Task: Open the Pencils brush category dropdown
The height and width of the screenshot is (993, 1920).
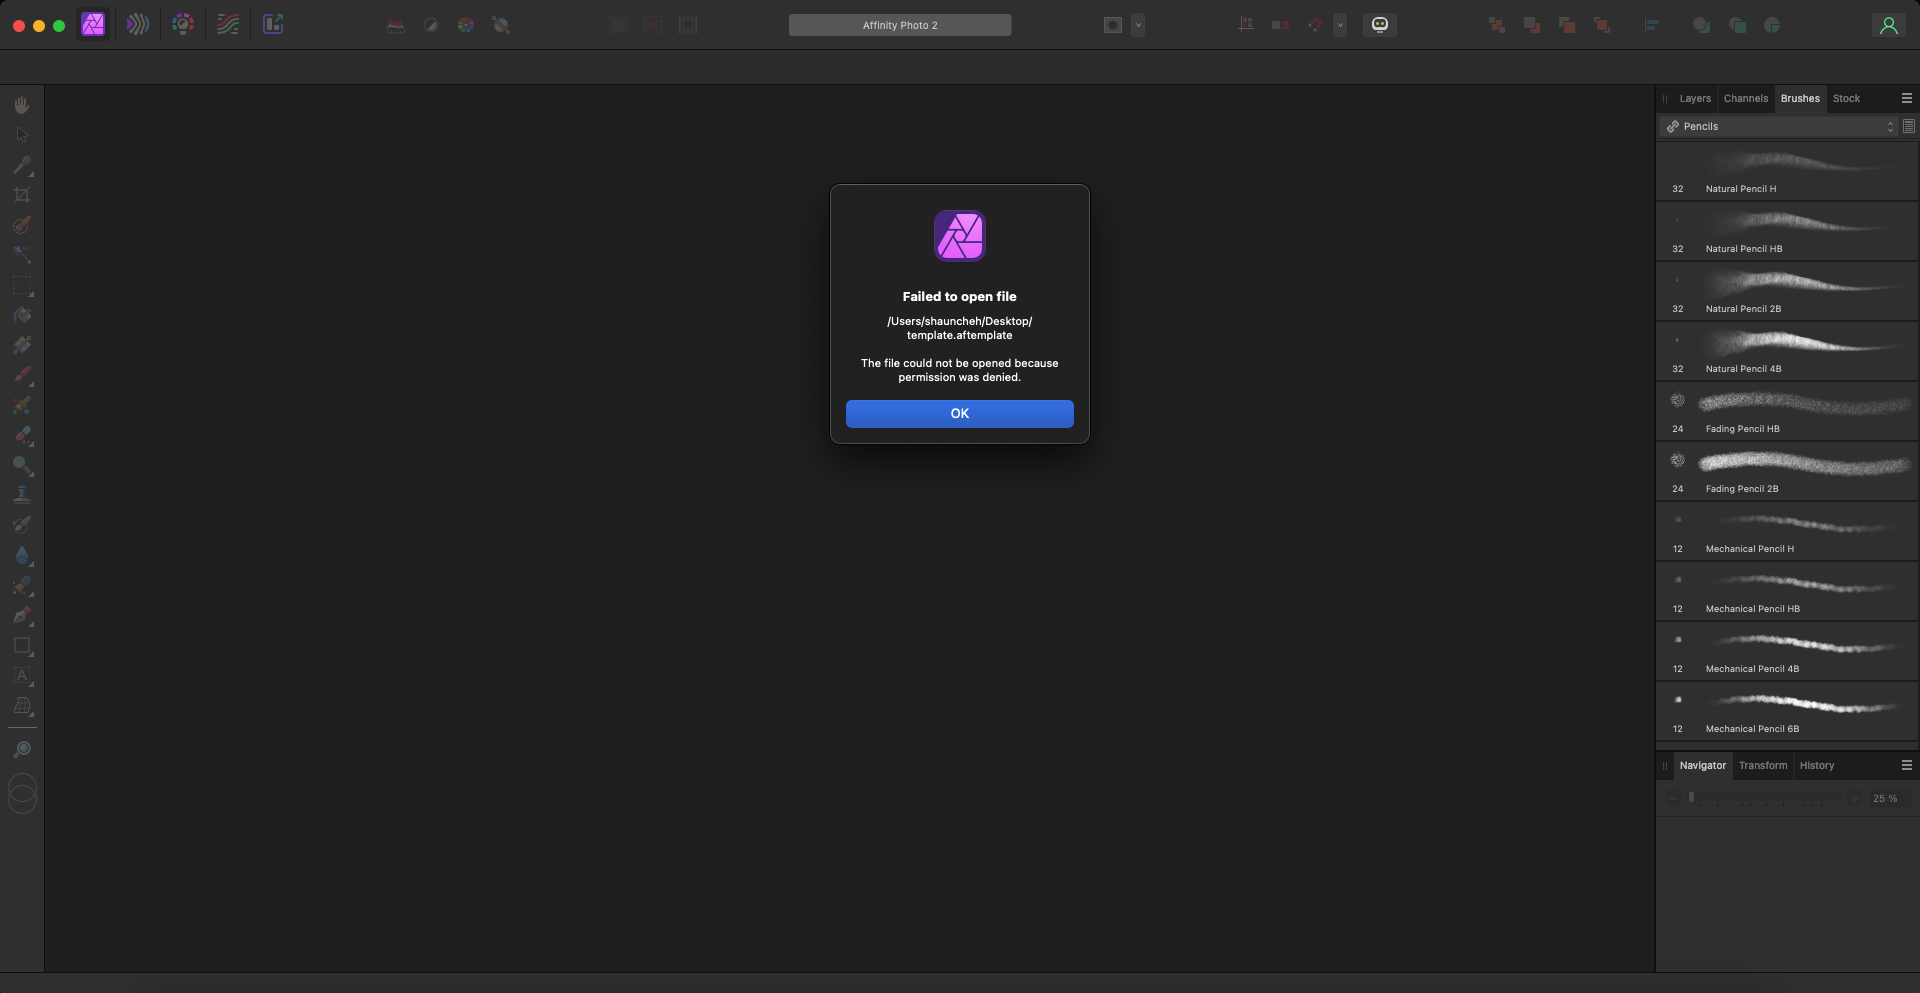Action: [1780, 126]
